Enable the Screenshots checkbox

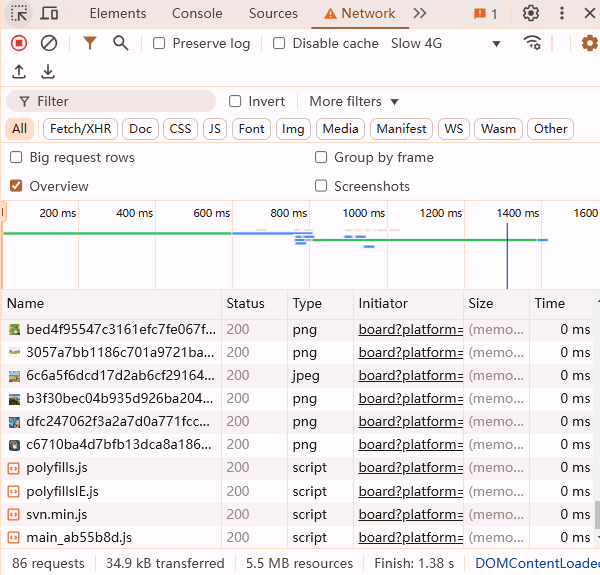321,186
